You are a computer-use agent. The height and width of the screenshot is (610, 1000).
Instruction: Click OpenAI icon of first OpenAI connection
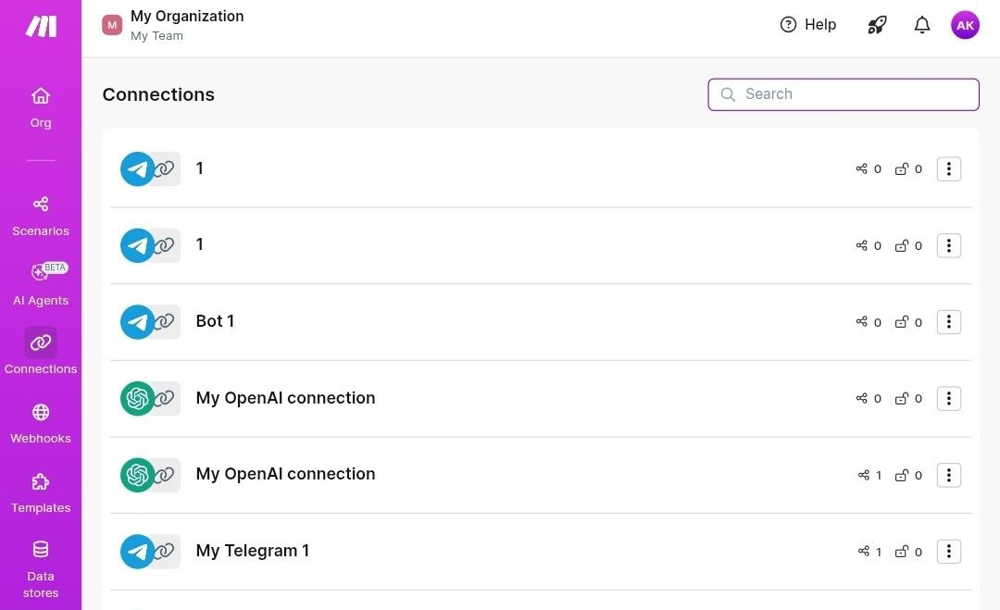(x=138, y=398)
